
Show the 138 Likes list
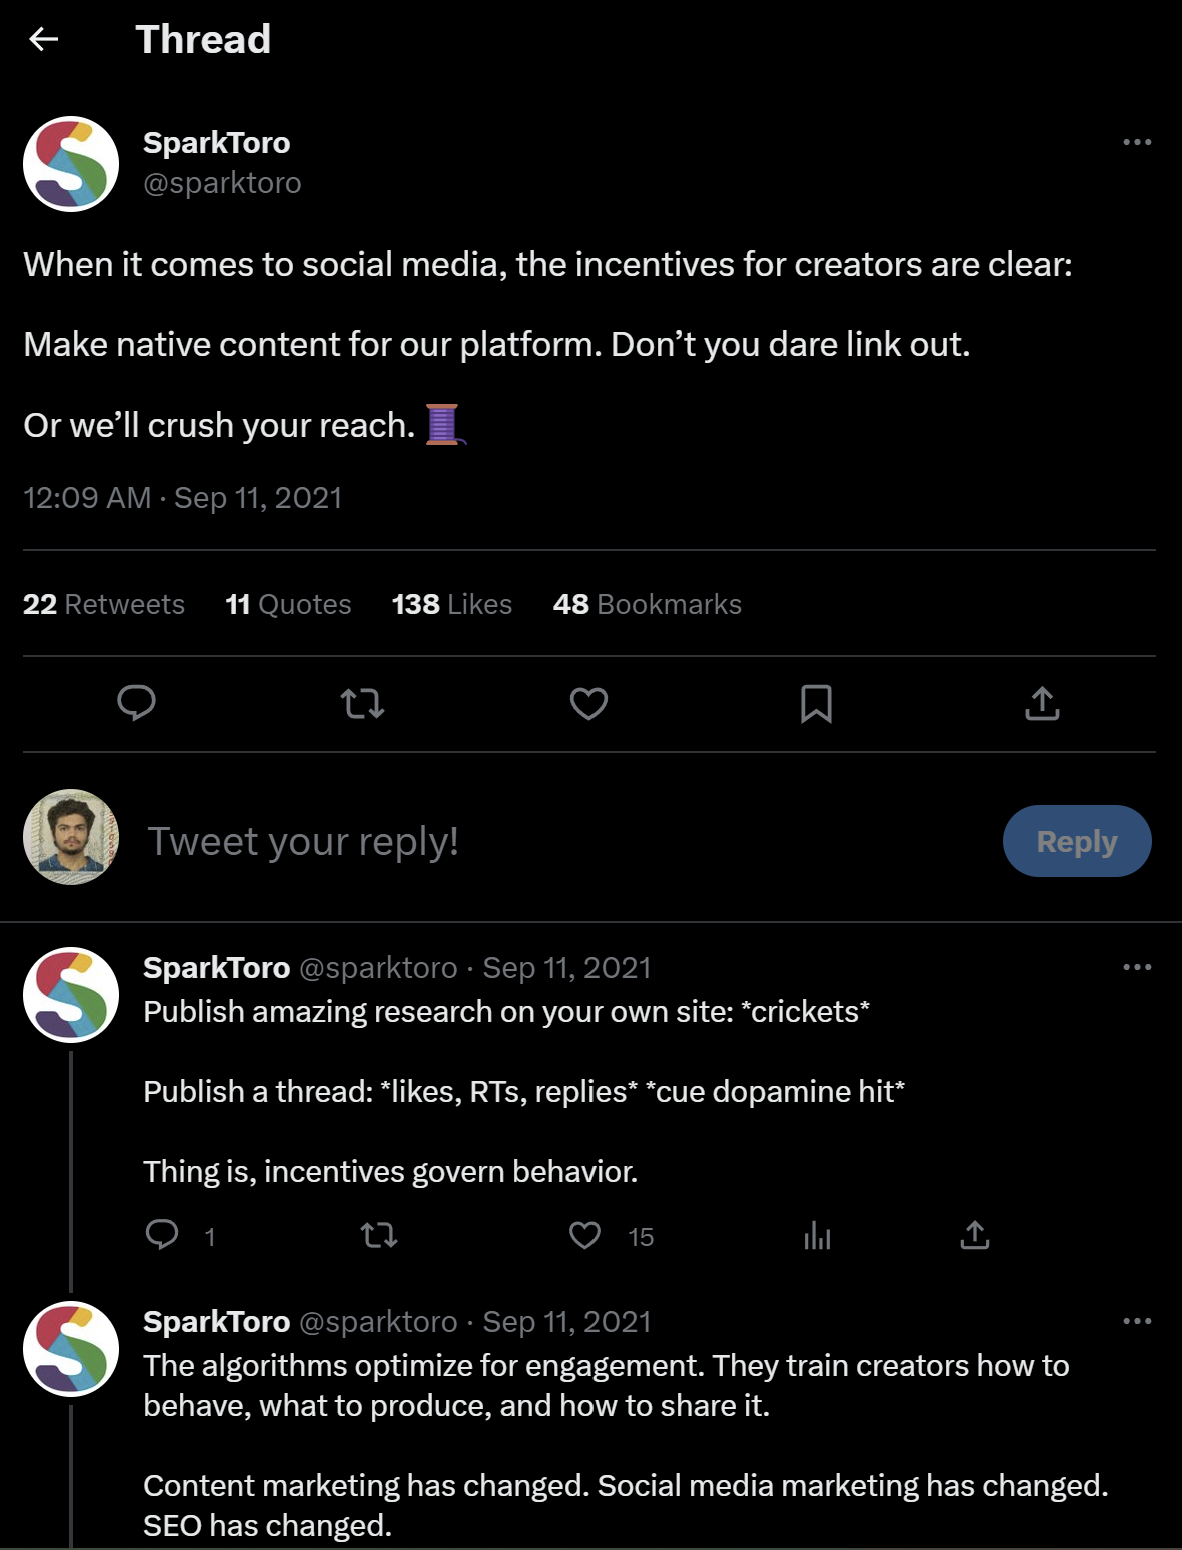[451, 604]
